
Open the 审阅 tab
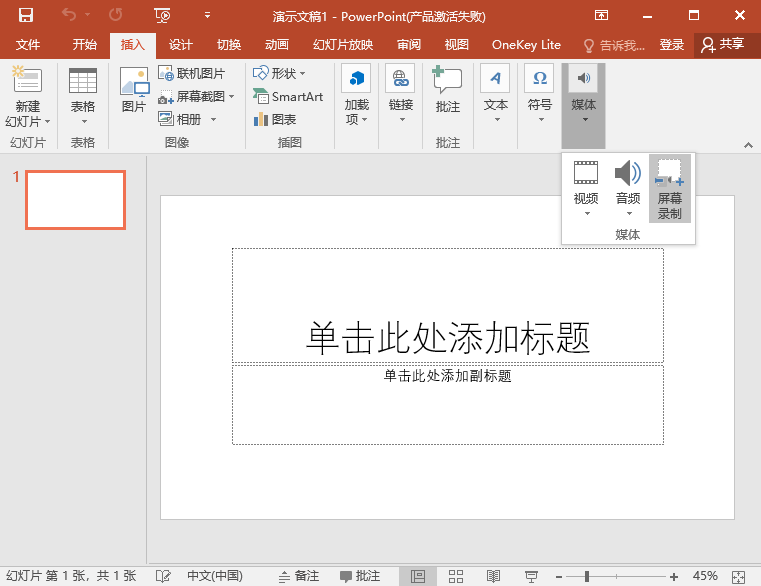pos(409,45)
